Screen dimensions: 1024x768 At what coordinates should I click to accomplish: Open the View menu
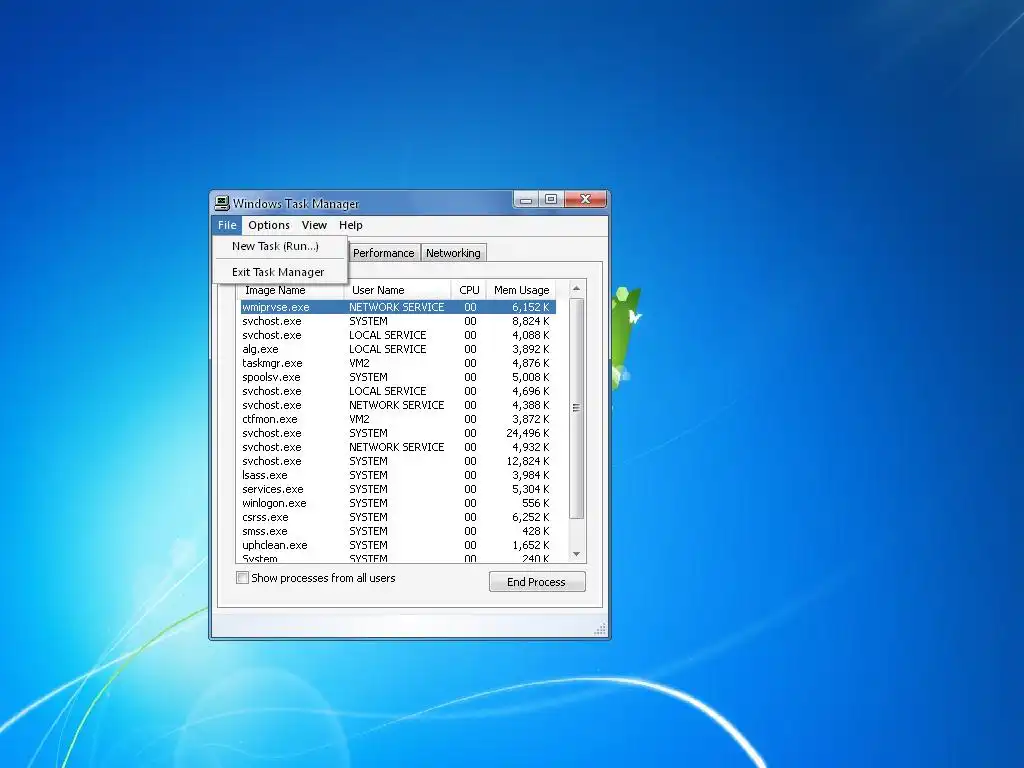click(314, 225)
